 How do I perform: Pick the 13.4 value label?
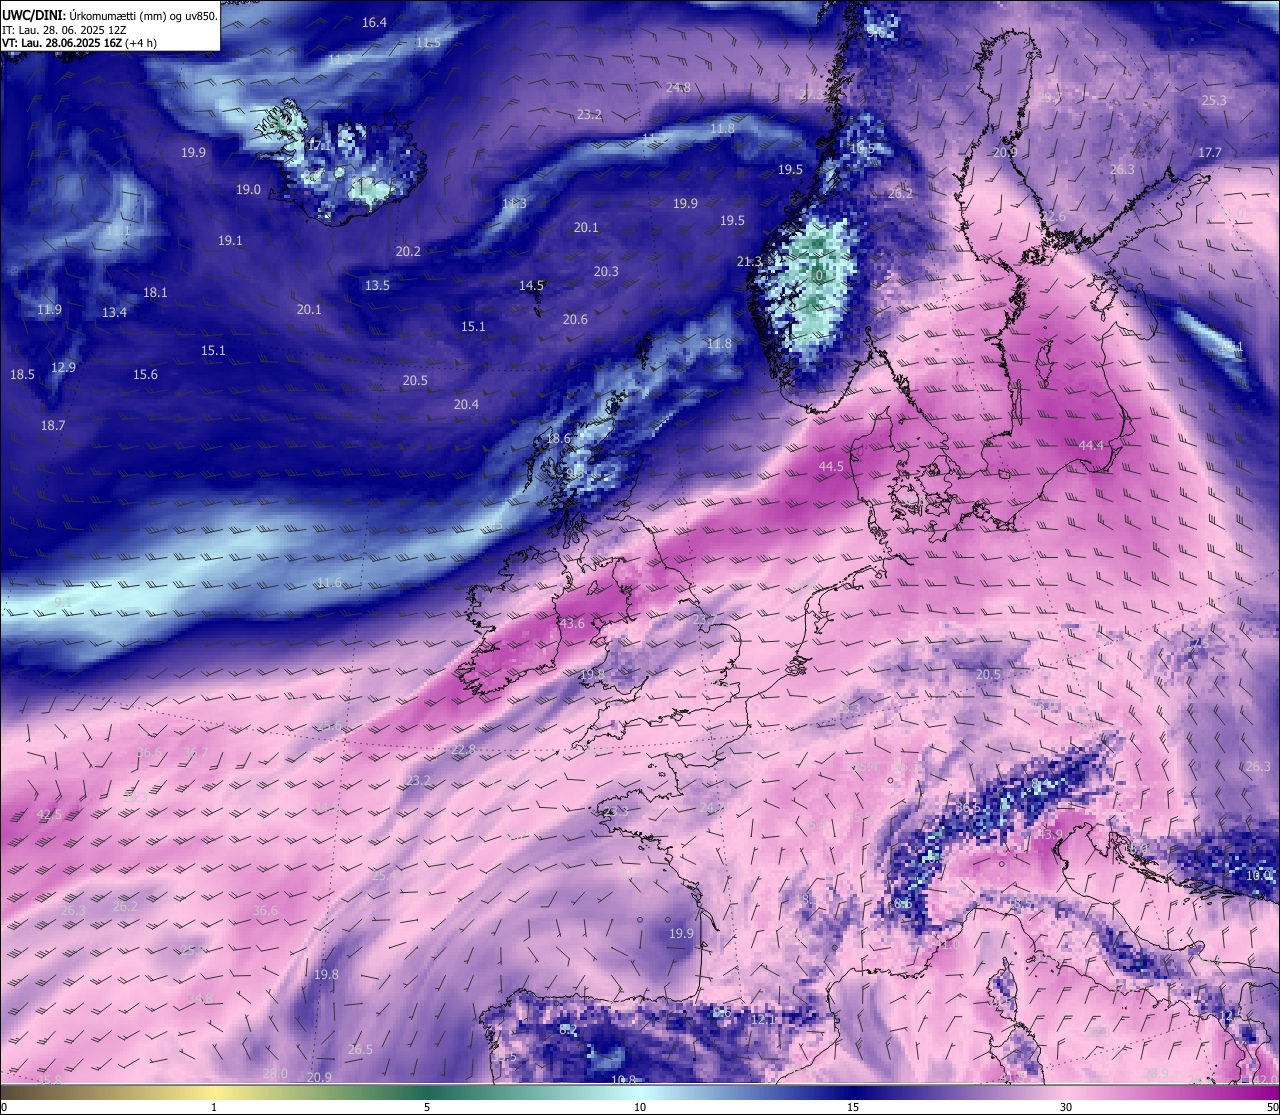[x=114, y=312]
